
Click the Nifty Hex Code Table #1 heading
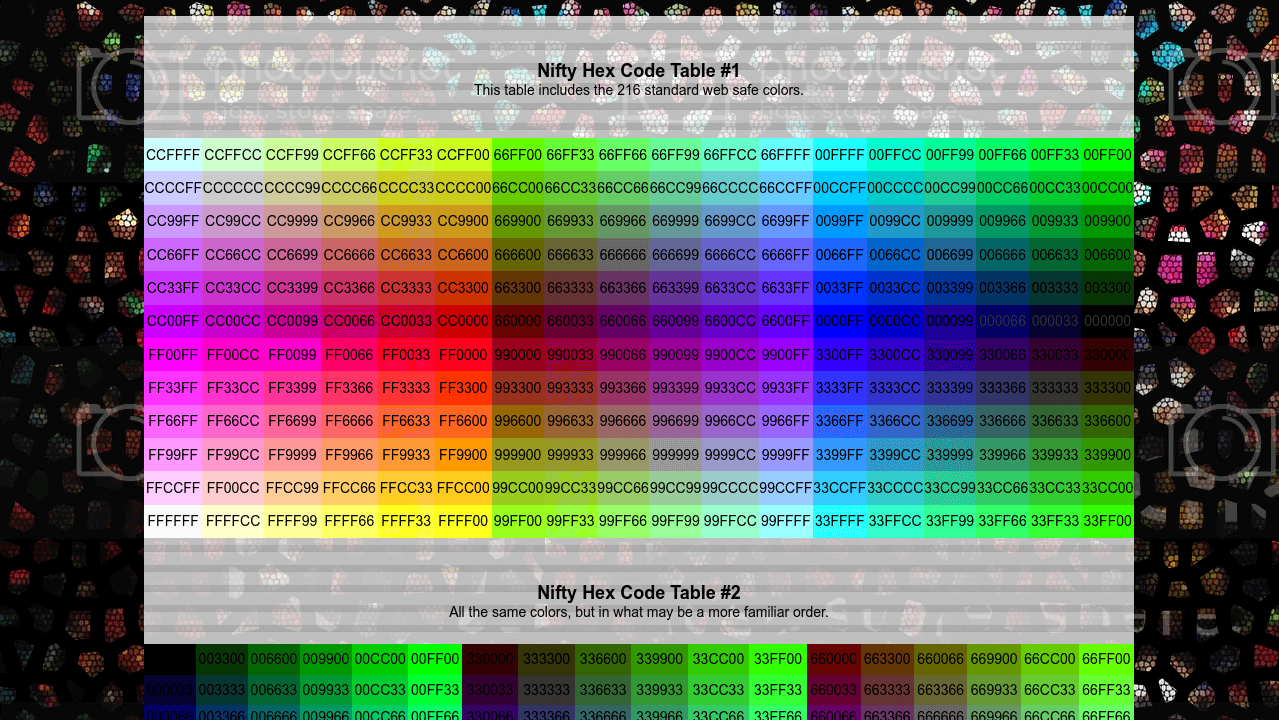[638, 71]
